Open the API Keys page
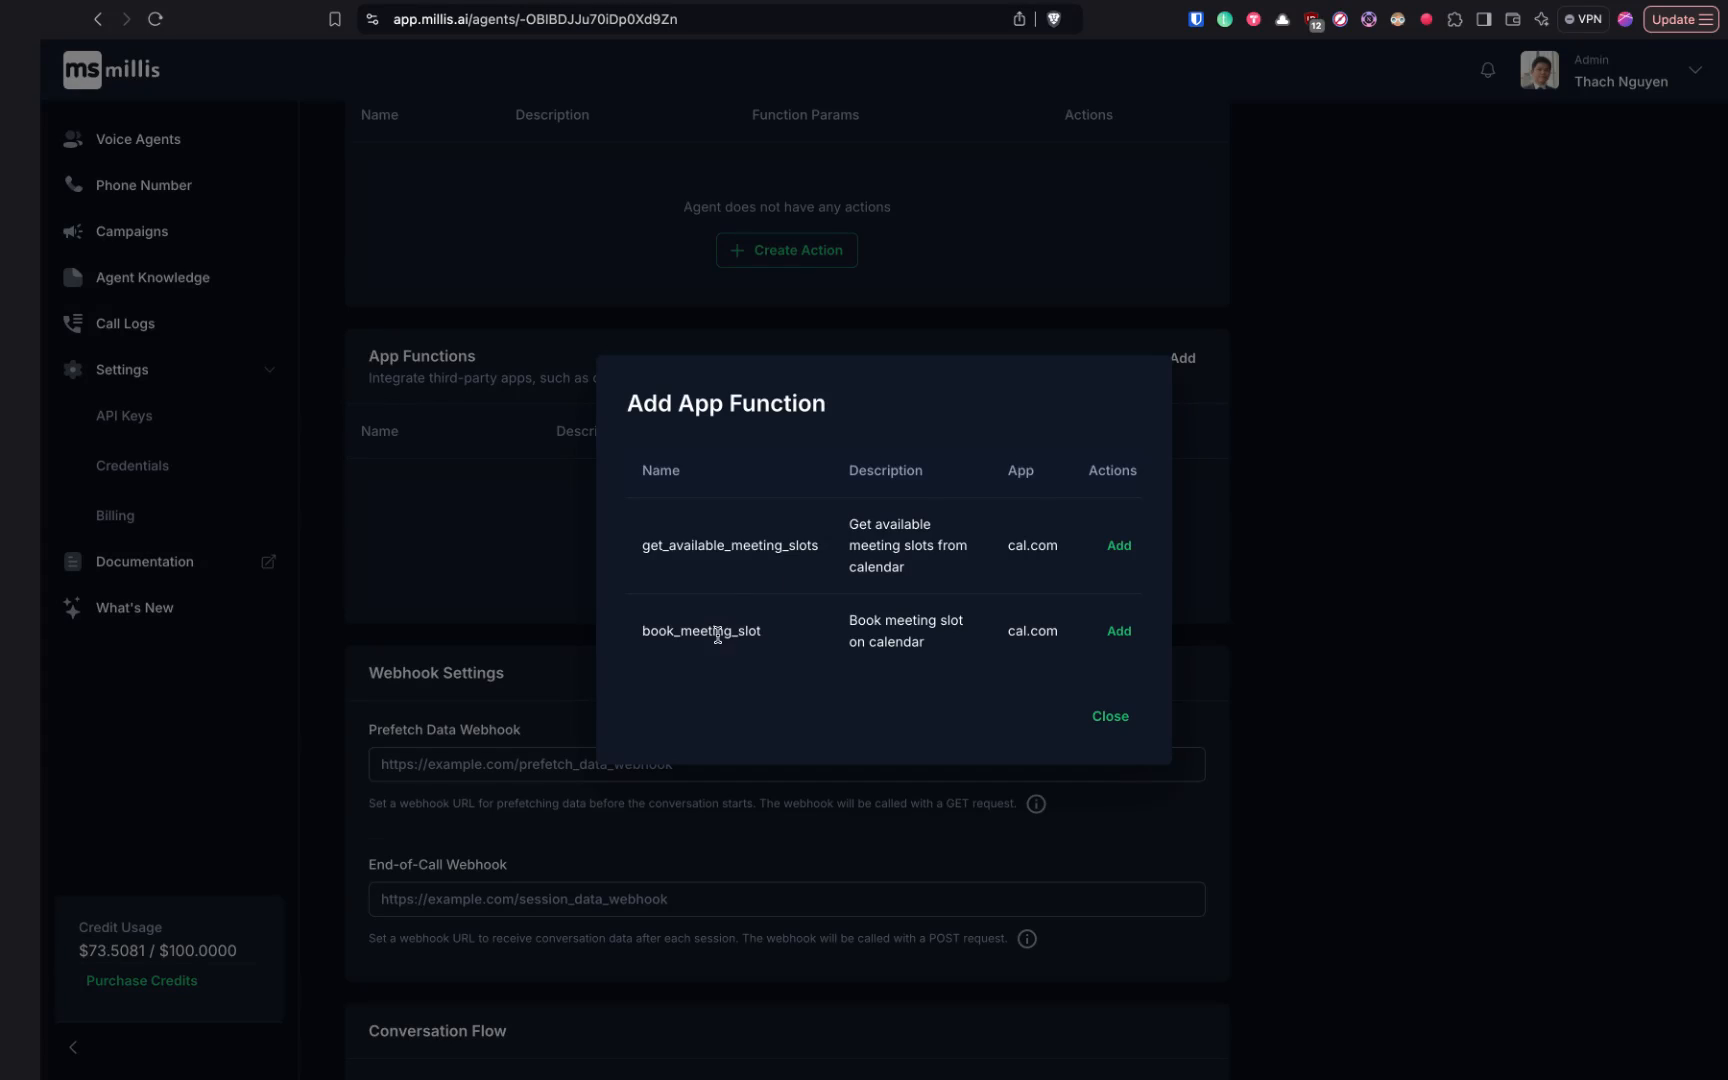The image size is (1728, 1080). point(123,415)
